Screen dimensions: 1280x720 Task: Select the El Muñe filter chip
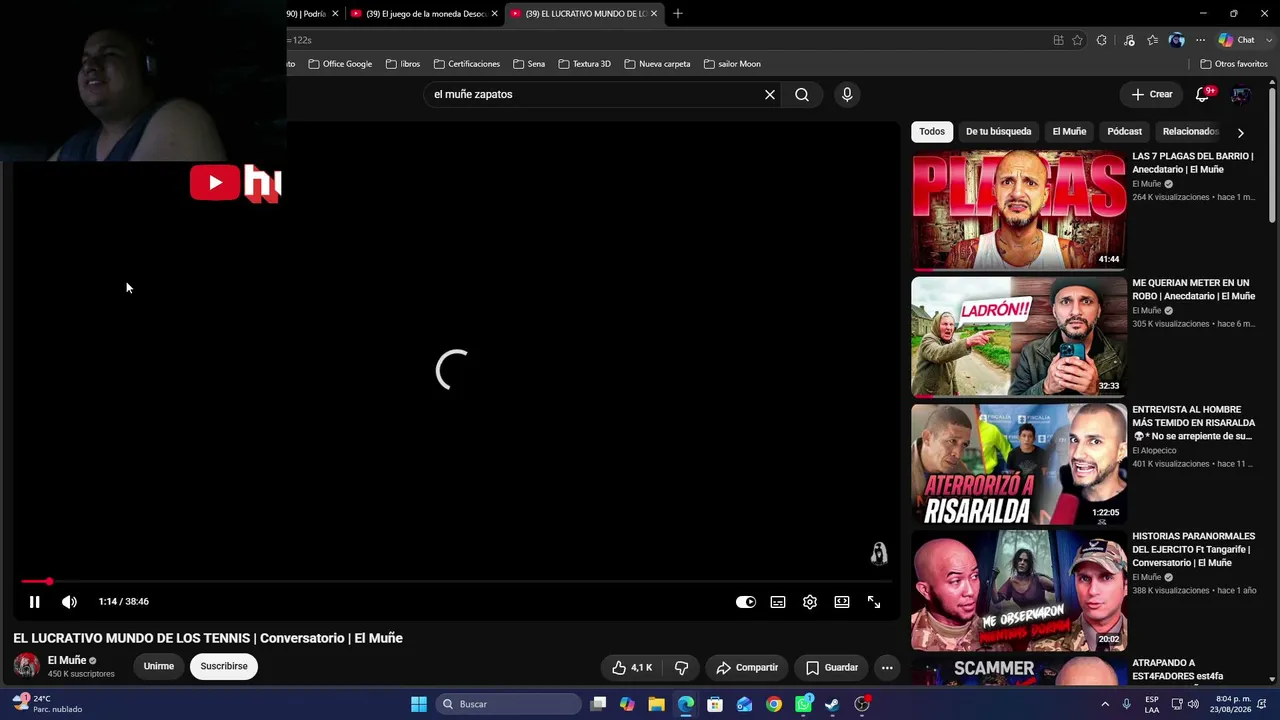[1069, 132]
